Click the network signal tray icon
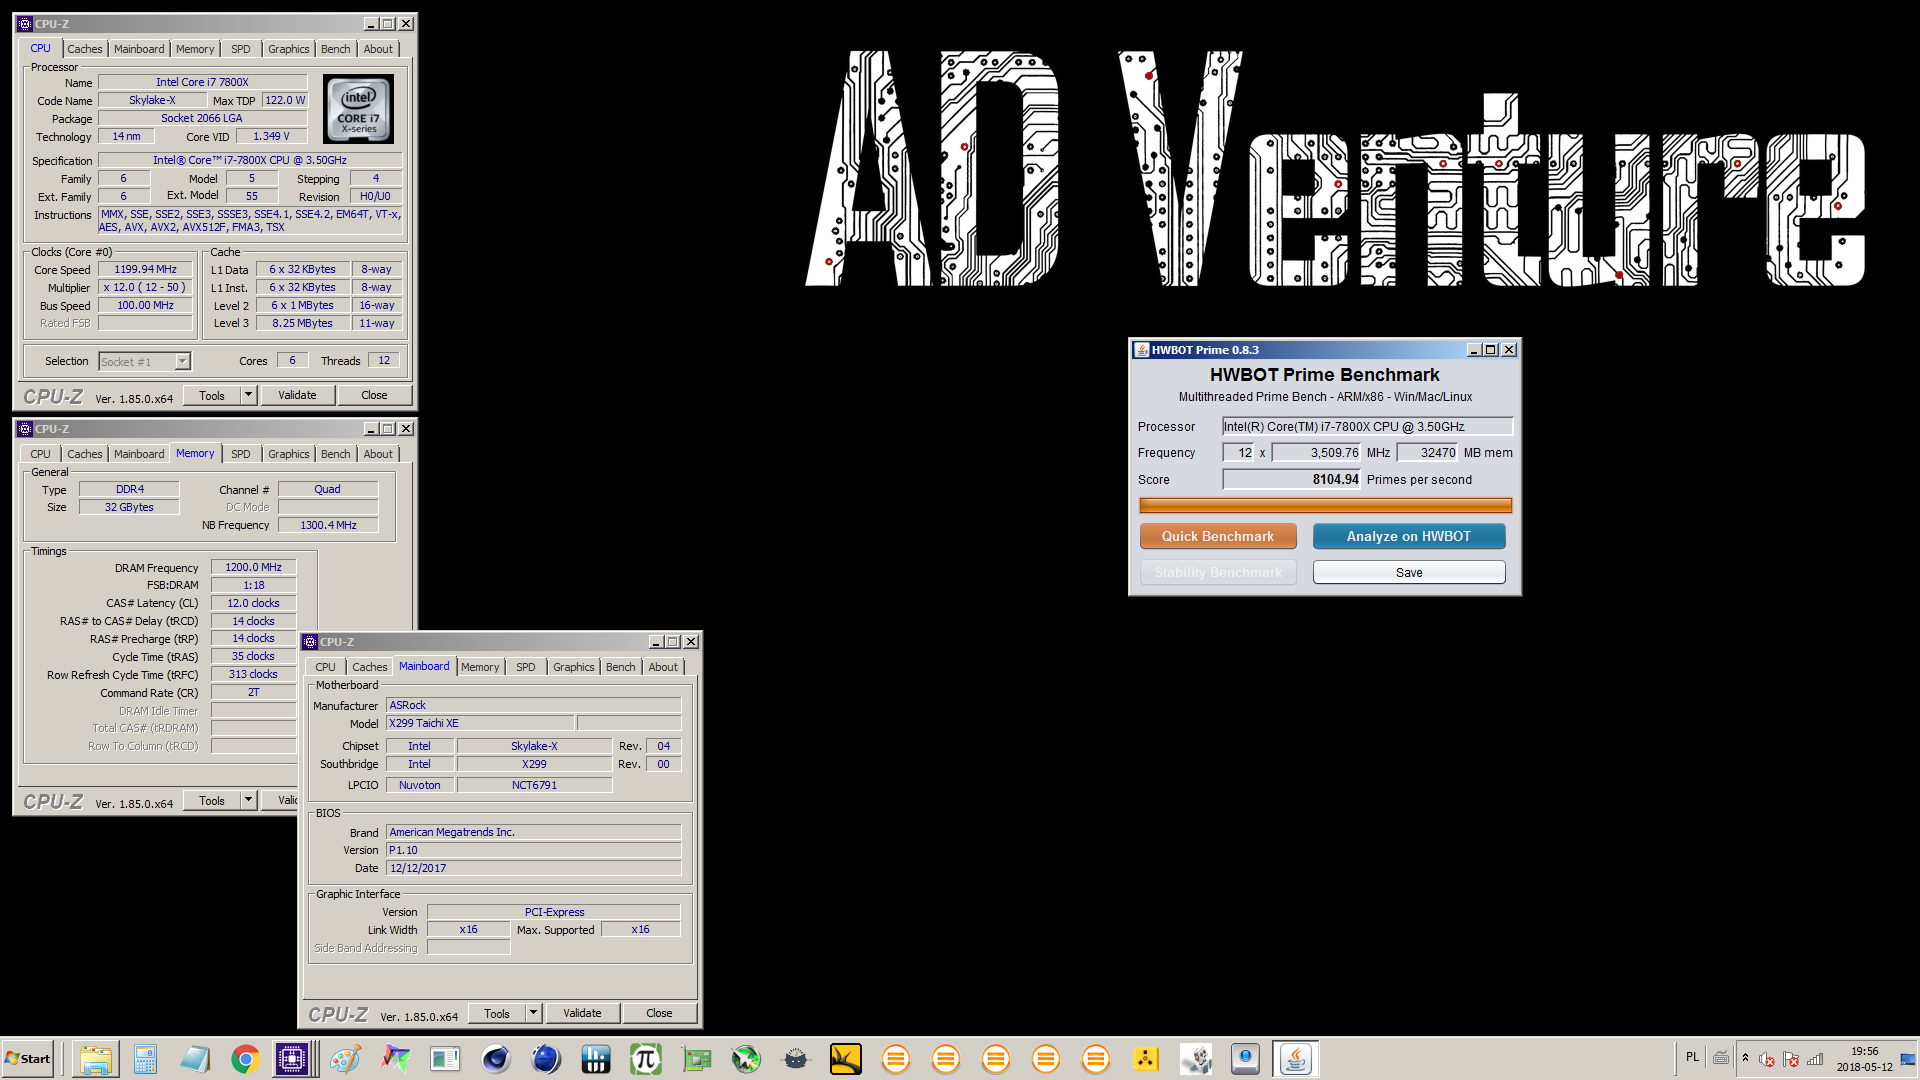 point(1815,1059)
